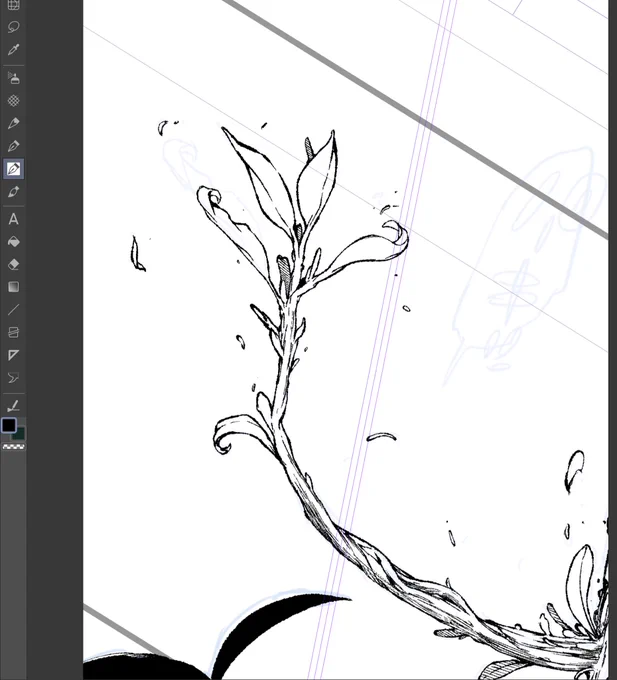The image size is (617, 680).
Task: Select nib tool directly above highlighted pen
Action: tap(13, 146)
